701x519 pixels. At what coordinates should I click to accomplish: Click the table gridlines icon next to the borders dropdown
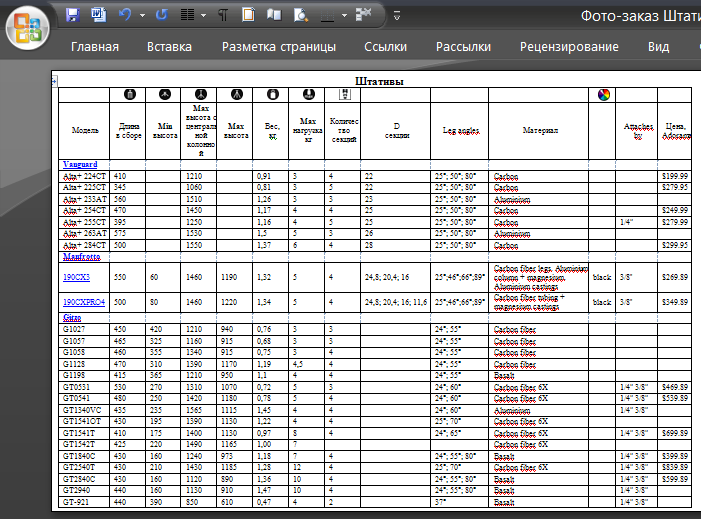[363, 14]
